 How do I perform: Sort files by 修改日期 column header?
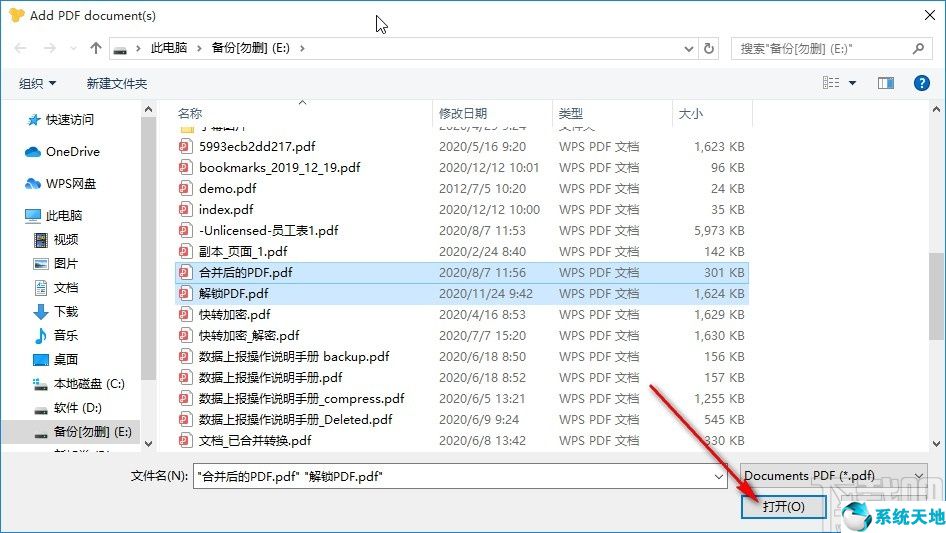coord(462,113)
